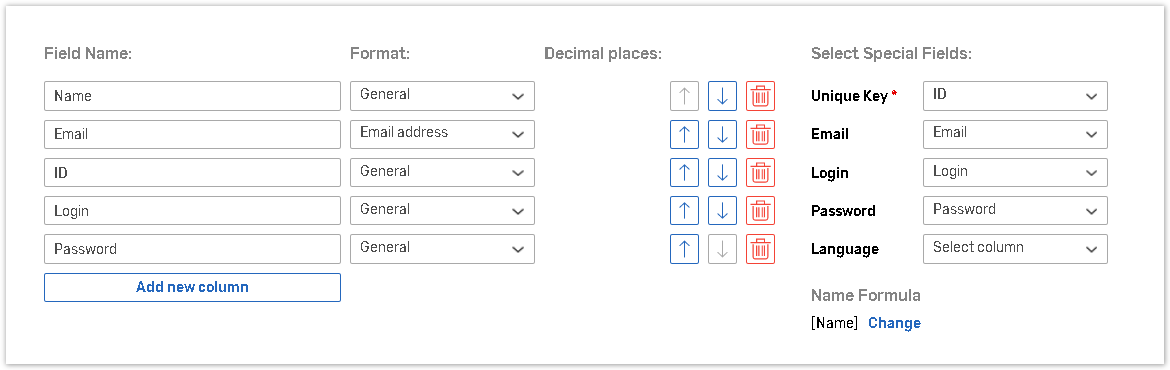Click the Change link for Name Formula
1170x370 pixels.
(x=895, y=323)
